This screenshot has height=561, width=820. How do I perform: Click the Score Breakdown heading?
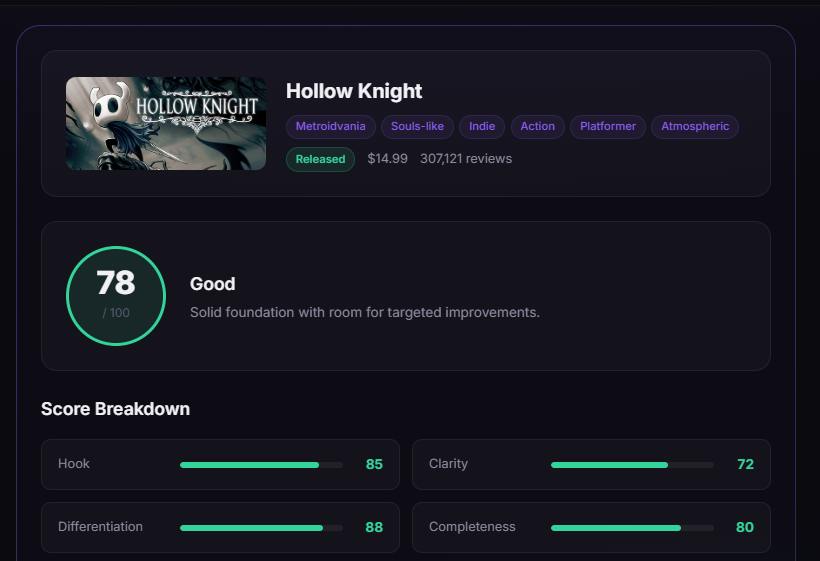tap(115, 409)
